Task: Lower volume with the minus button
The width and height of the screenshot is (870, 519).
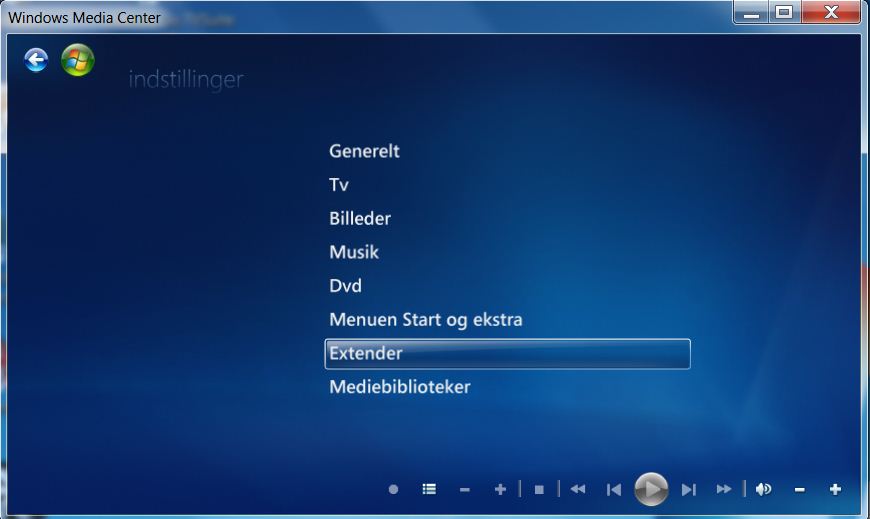Action: point(800,490)
